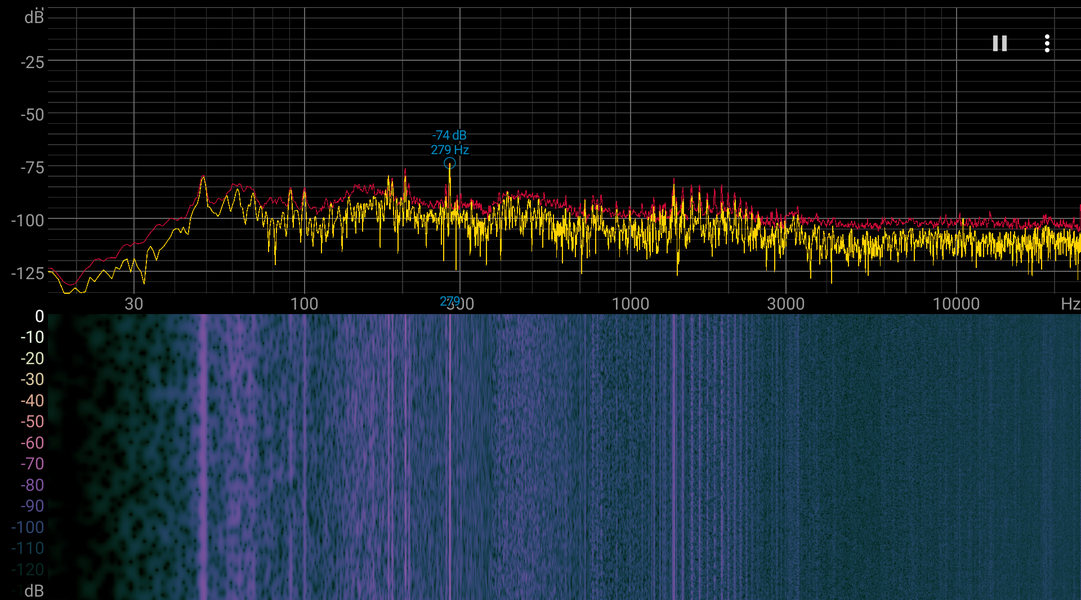This screenshot has width=1081, height=600.
Task: Click the 0 value on spectrogram color scale
Action: [x=39, y=317]
